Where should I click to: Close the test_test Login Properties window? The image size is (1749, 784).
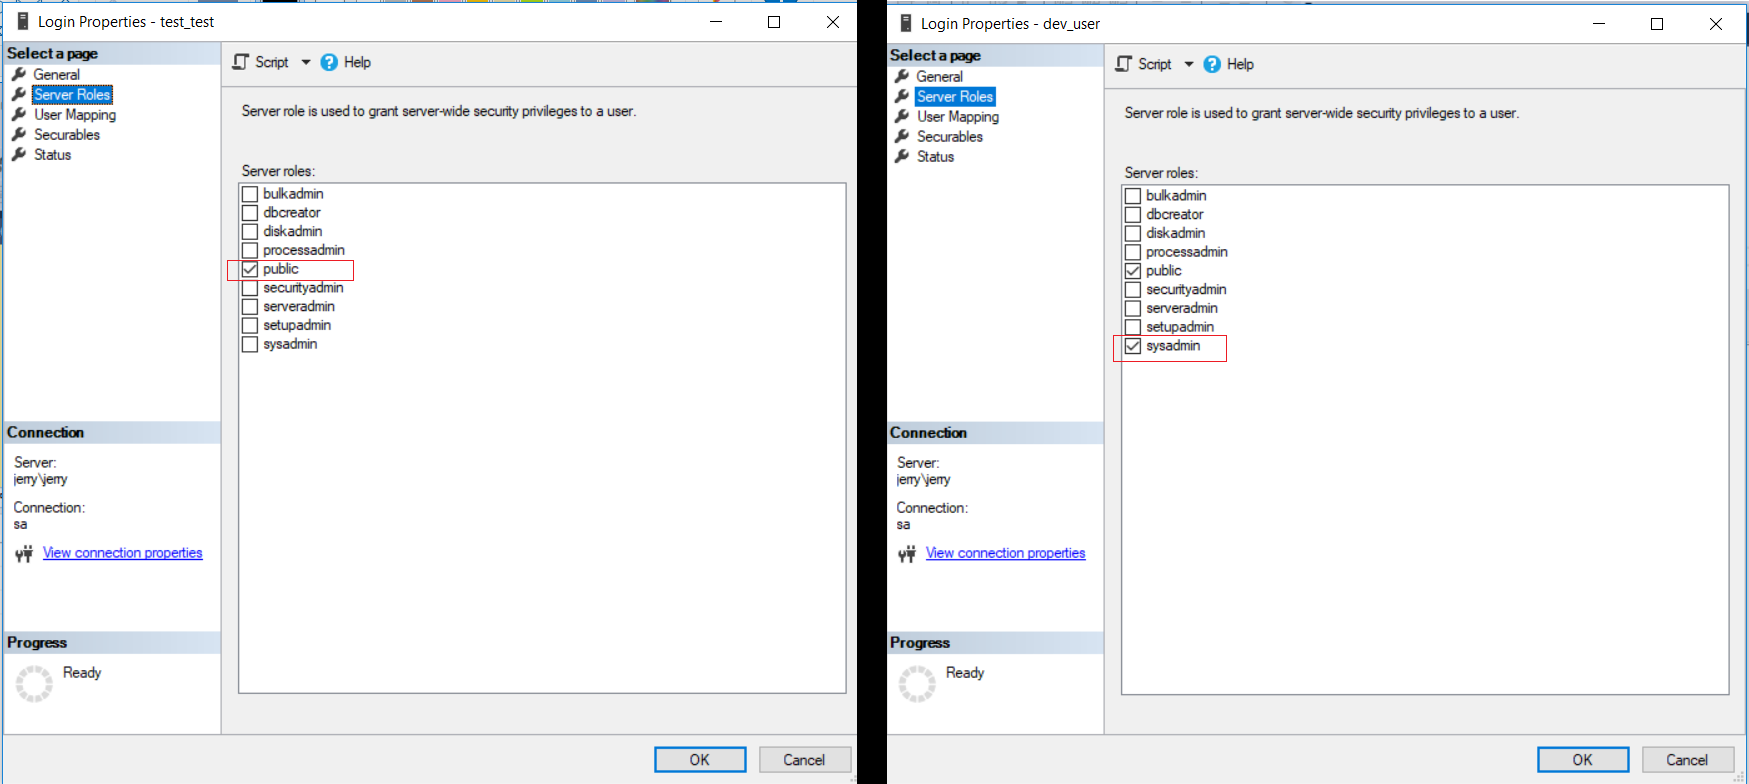point(833,22)
